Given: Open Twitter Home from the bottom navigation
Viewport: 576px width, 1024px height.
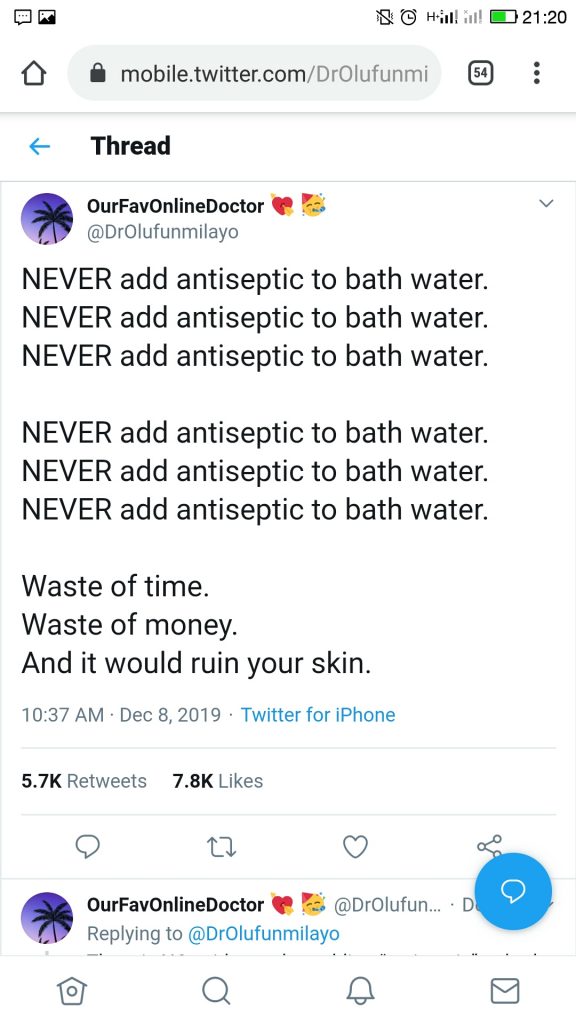Looking at the screenshot, I should pos(71,991).
